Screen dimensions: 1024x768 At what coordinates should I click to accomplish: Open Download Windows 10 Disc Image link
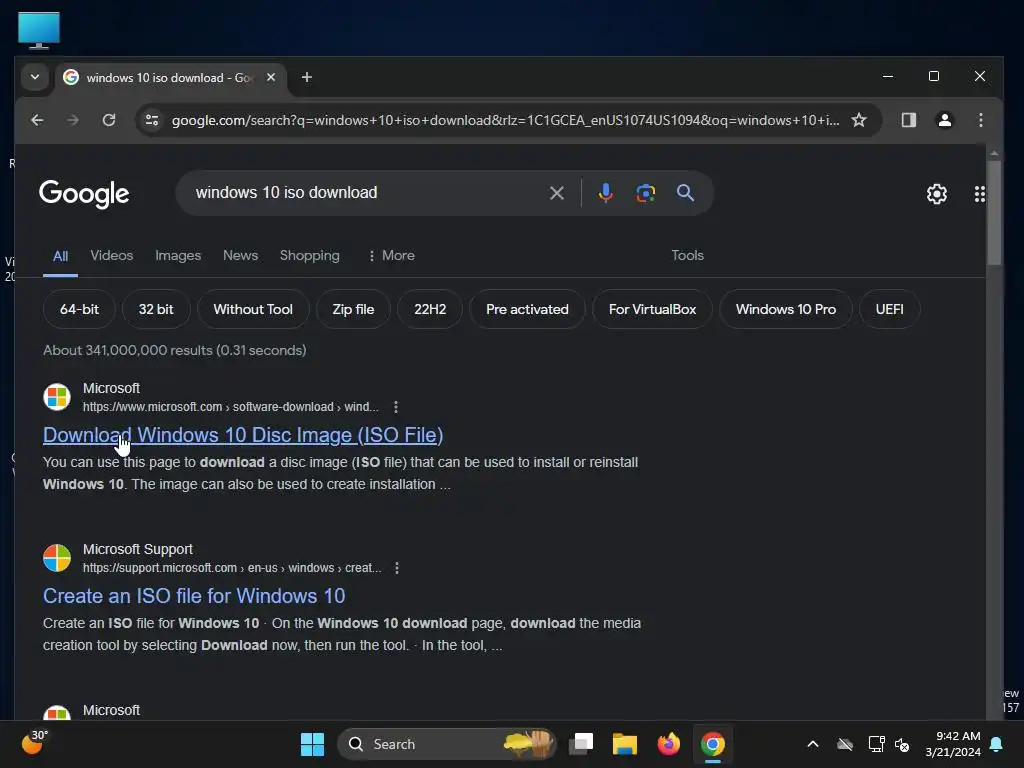[x=243, y=435]
